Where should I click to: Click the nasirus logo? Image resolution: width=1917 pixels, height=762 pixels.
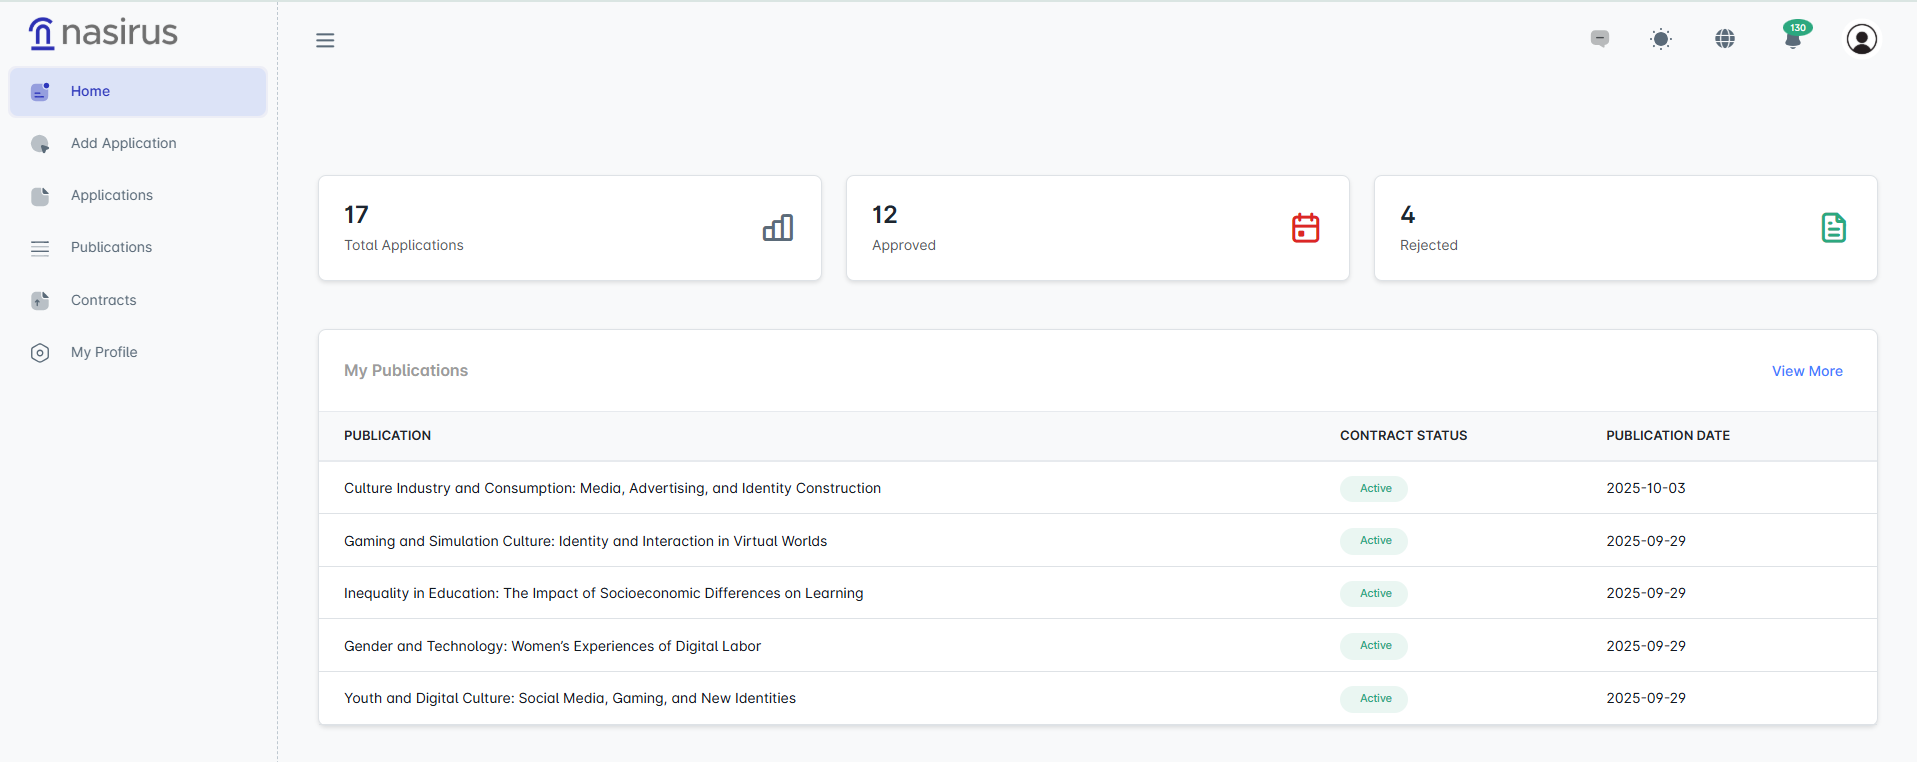pyautogui.click(x=103, y=33)
